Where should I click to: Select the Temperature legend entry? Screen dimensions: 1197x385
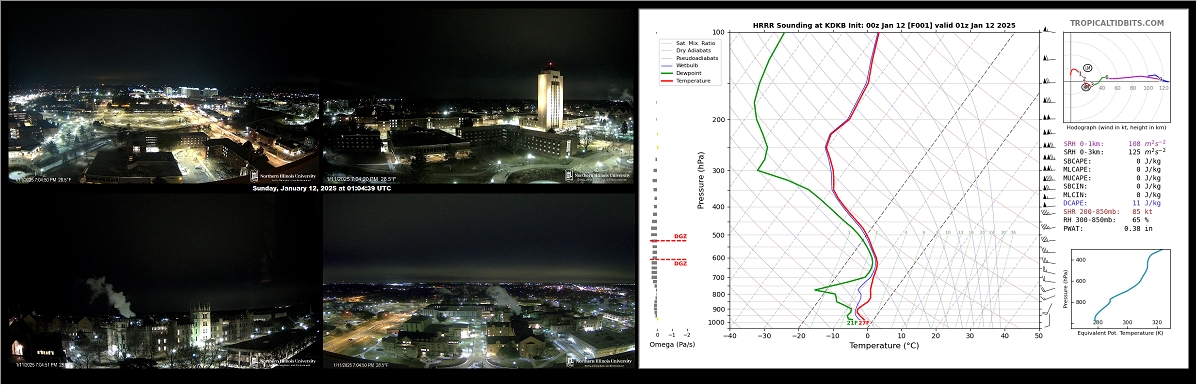(x=686, y=81)
